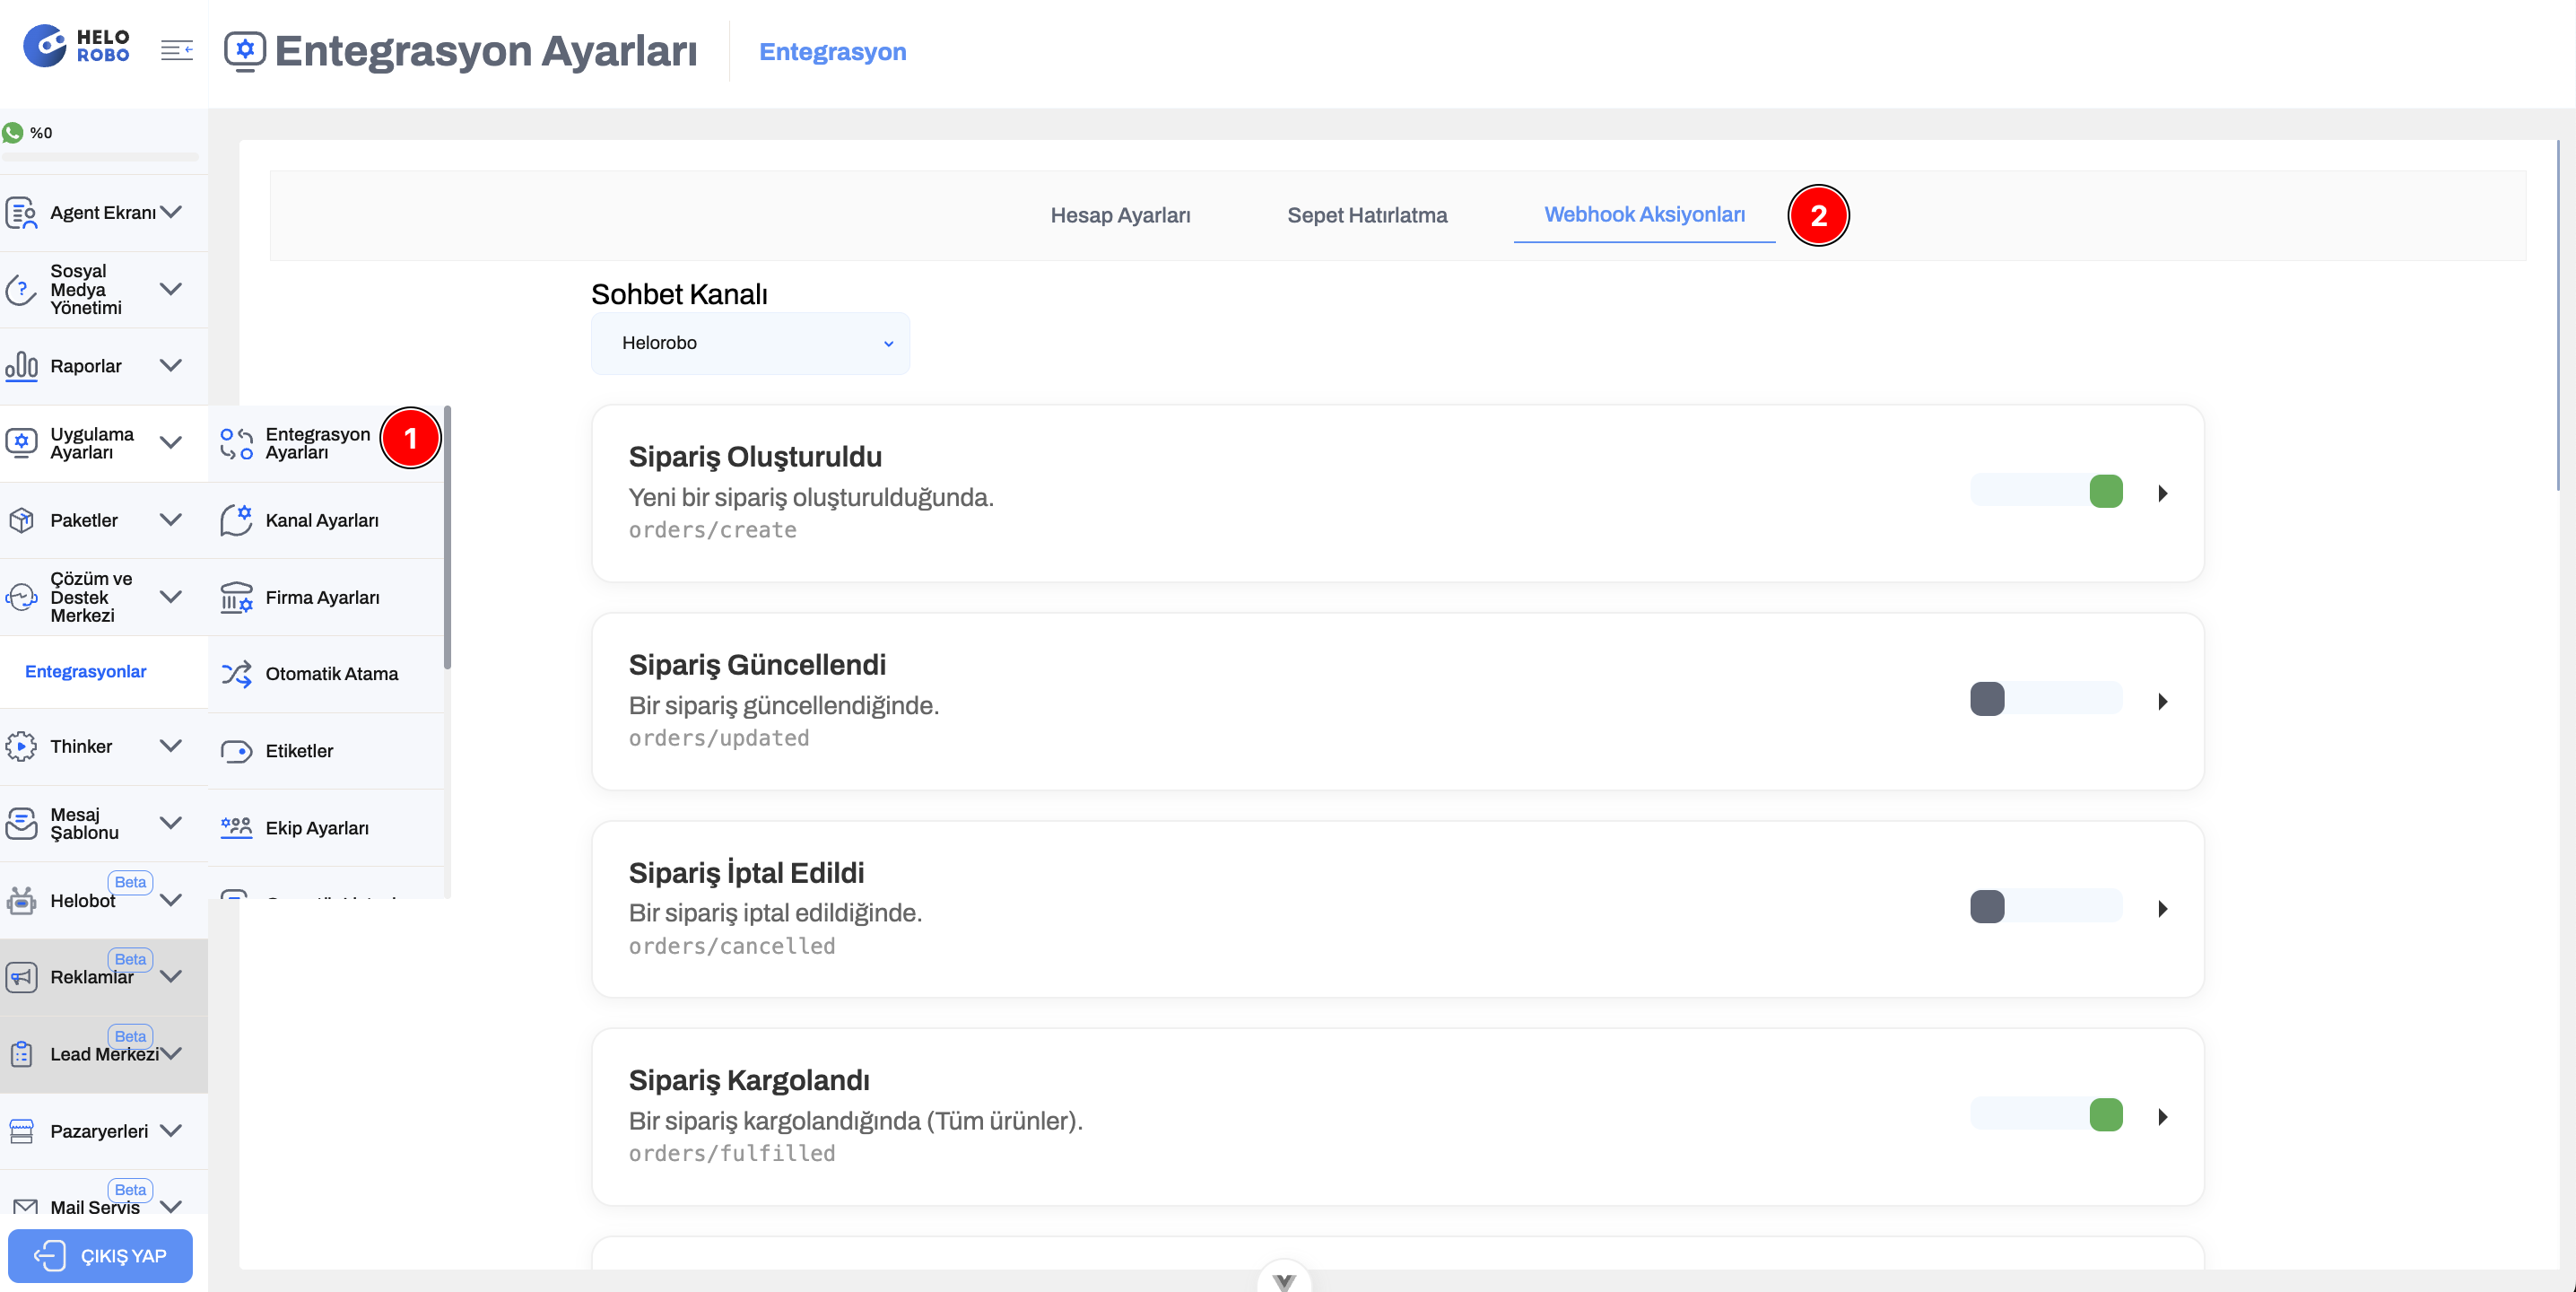Expand the Sipariş İptal Edildi card arrow
The width and height of the screenshot is (2576, 1292).
coord(2163,909)
